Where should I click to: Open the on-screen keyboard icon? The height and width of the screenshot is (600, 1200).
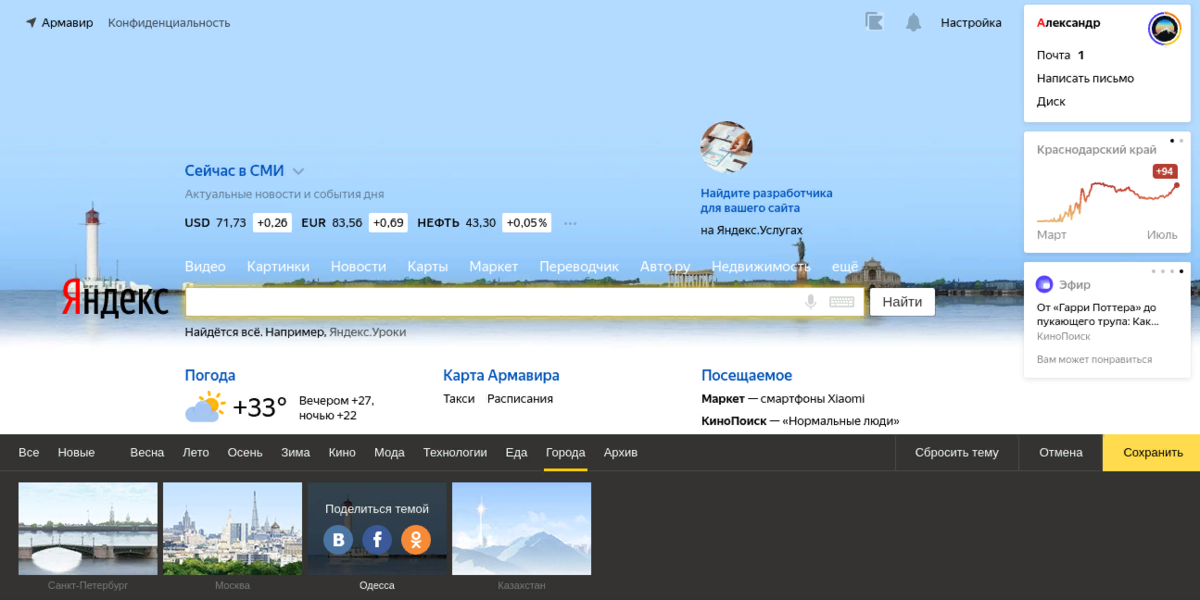(x=841, y=302)
